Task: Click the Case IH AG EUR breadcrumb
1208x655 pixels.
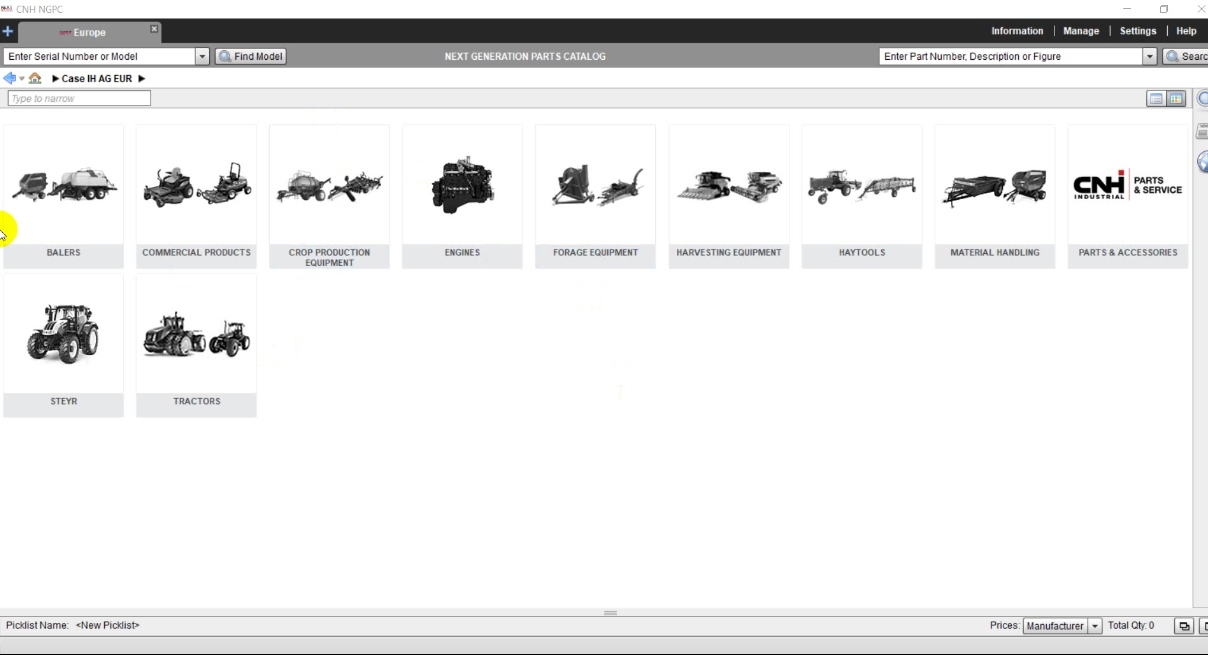Action: tap(97, 78)
